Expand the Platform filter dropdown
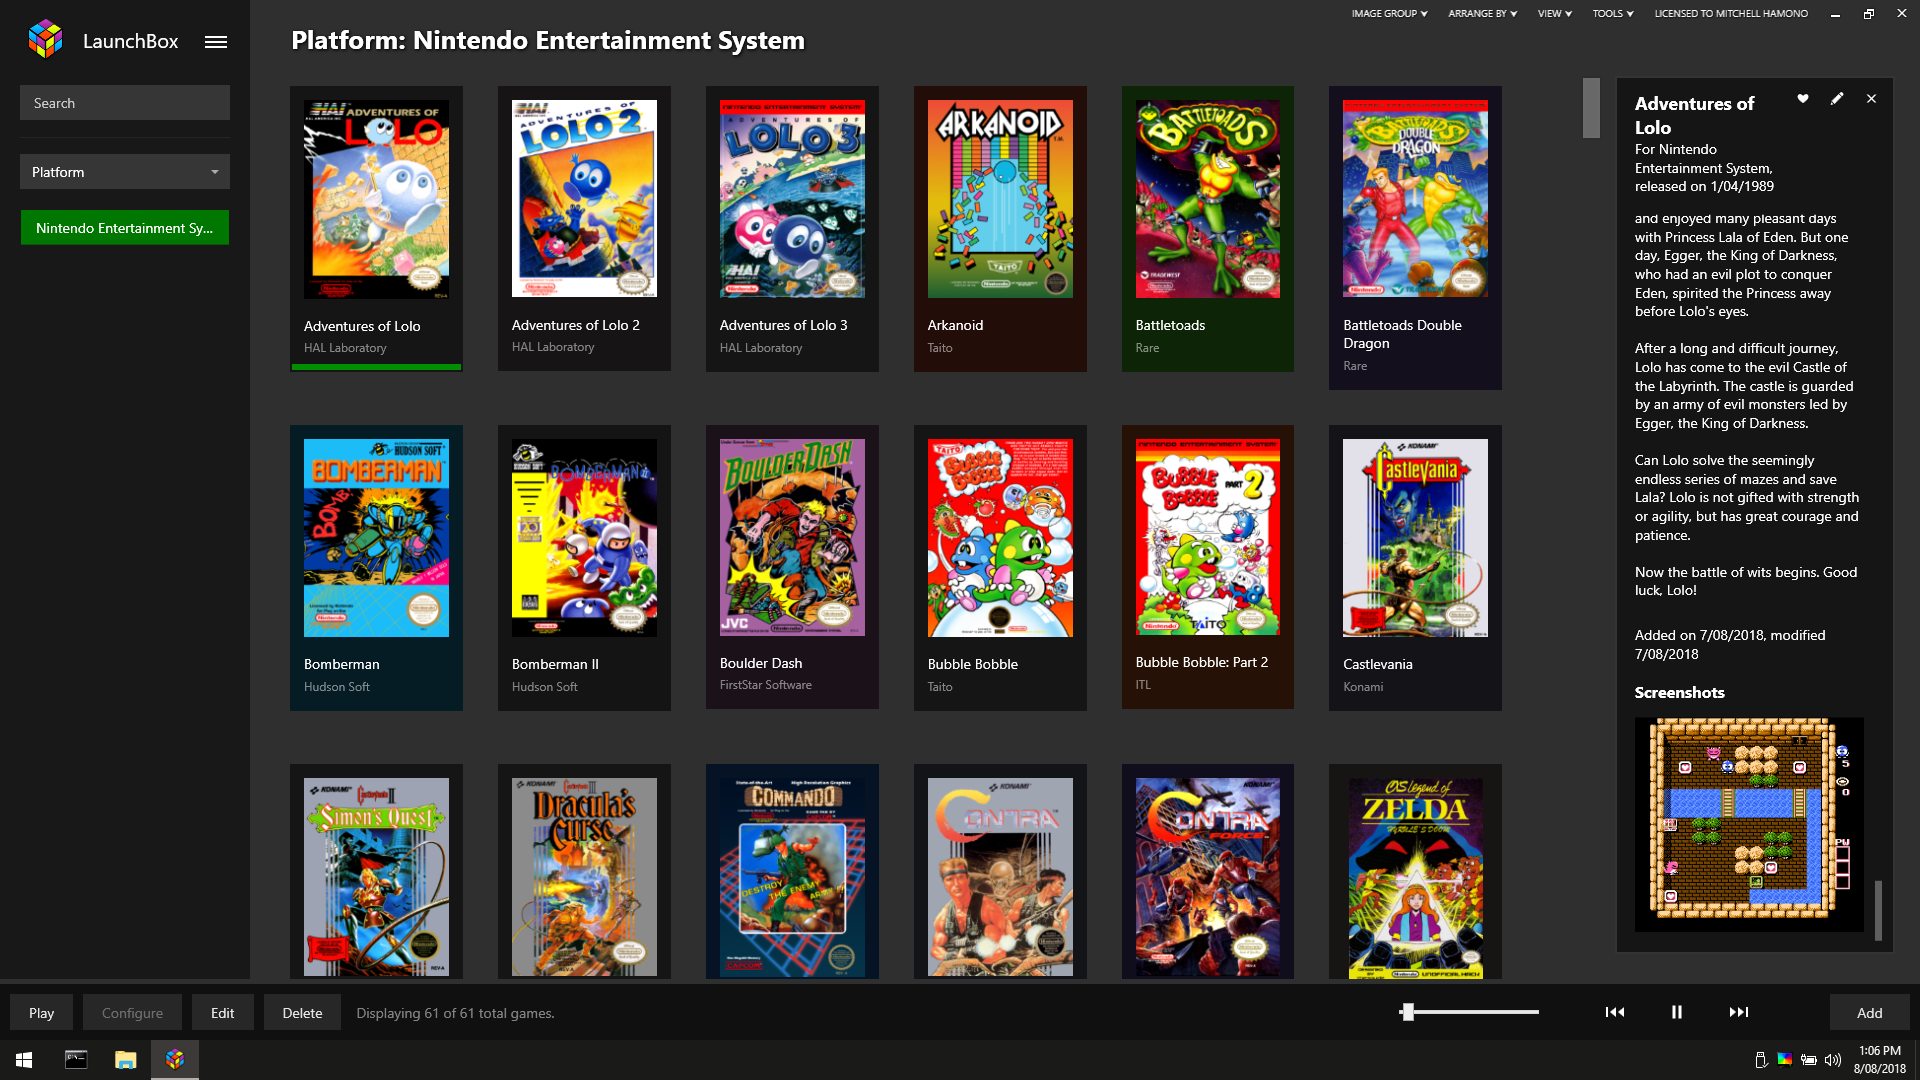The width and height of the screenshot is (1920, 1080). point(125,172)
